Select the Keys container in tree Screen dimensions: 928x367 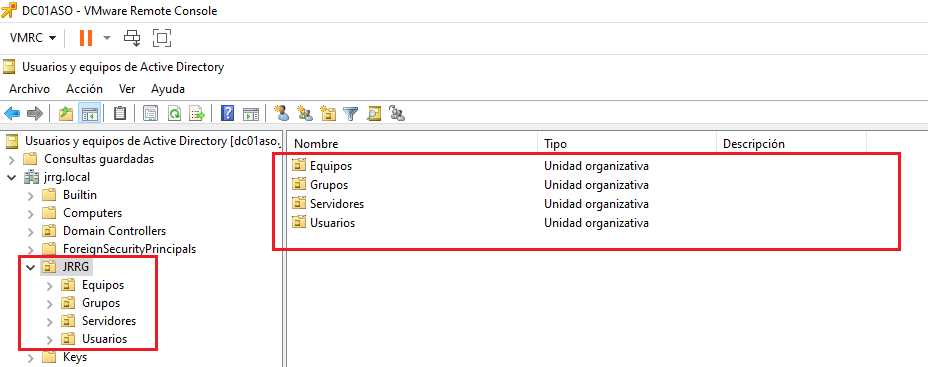click(x=75, y=358)
